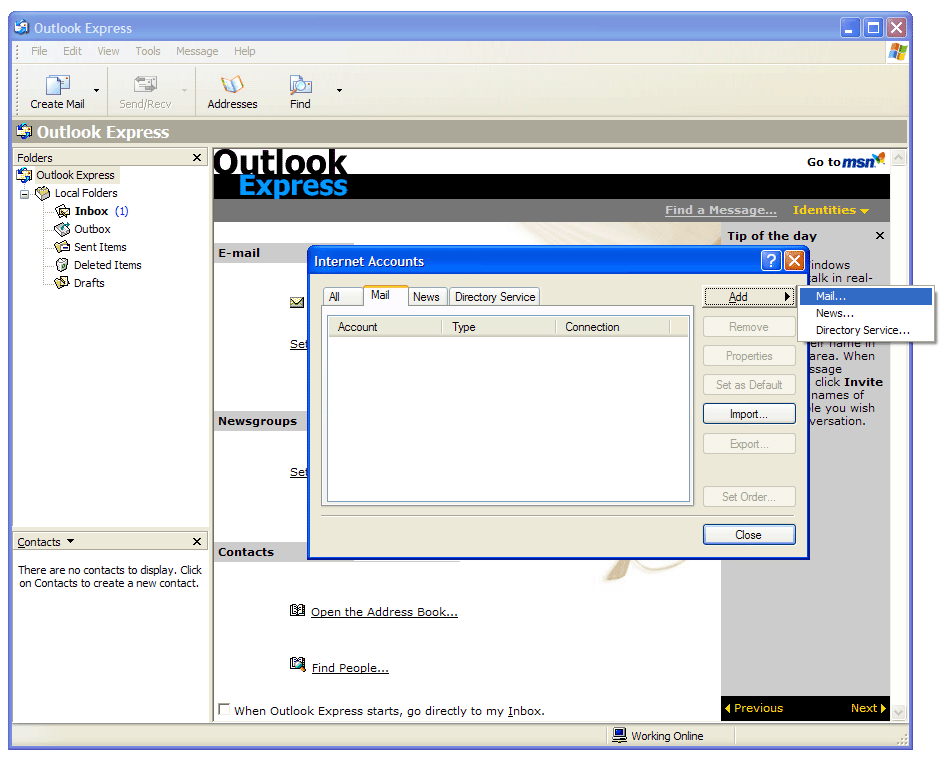Select Mail... from the Add submenu
949x769 pixels.
(x=865, y=296)
